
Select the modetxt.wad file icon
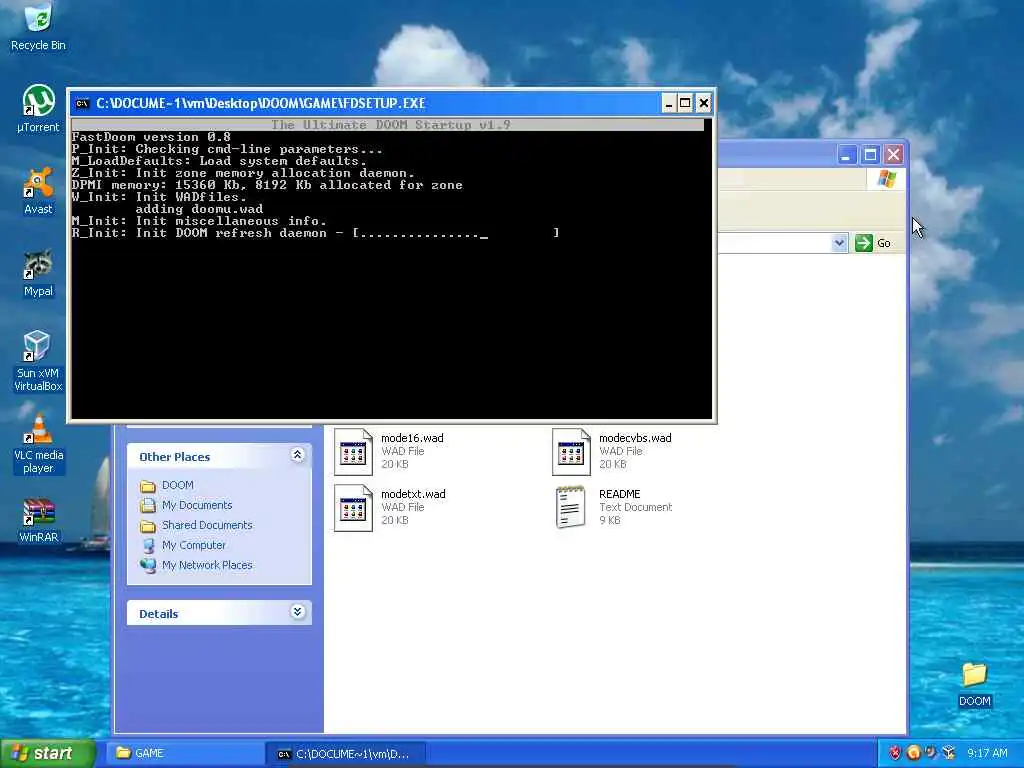click(353, 507)
